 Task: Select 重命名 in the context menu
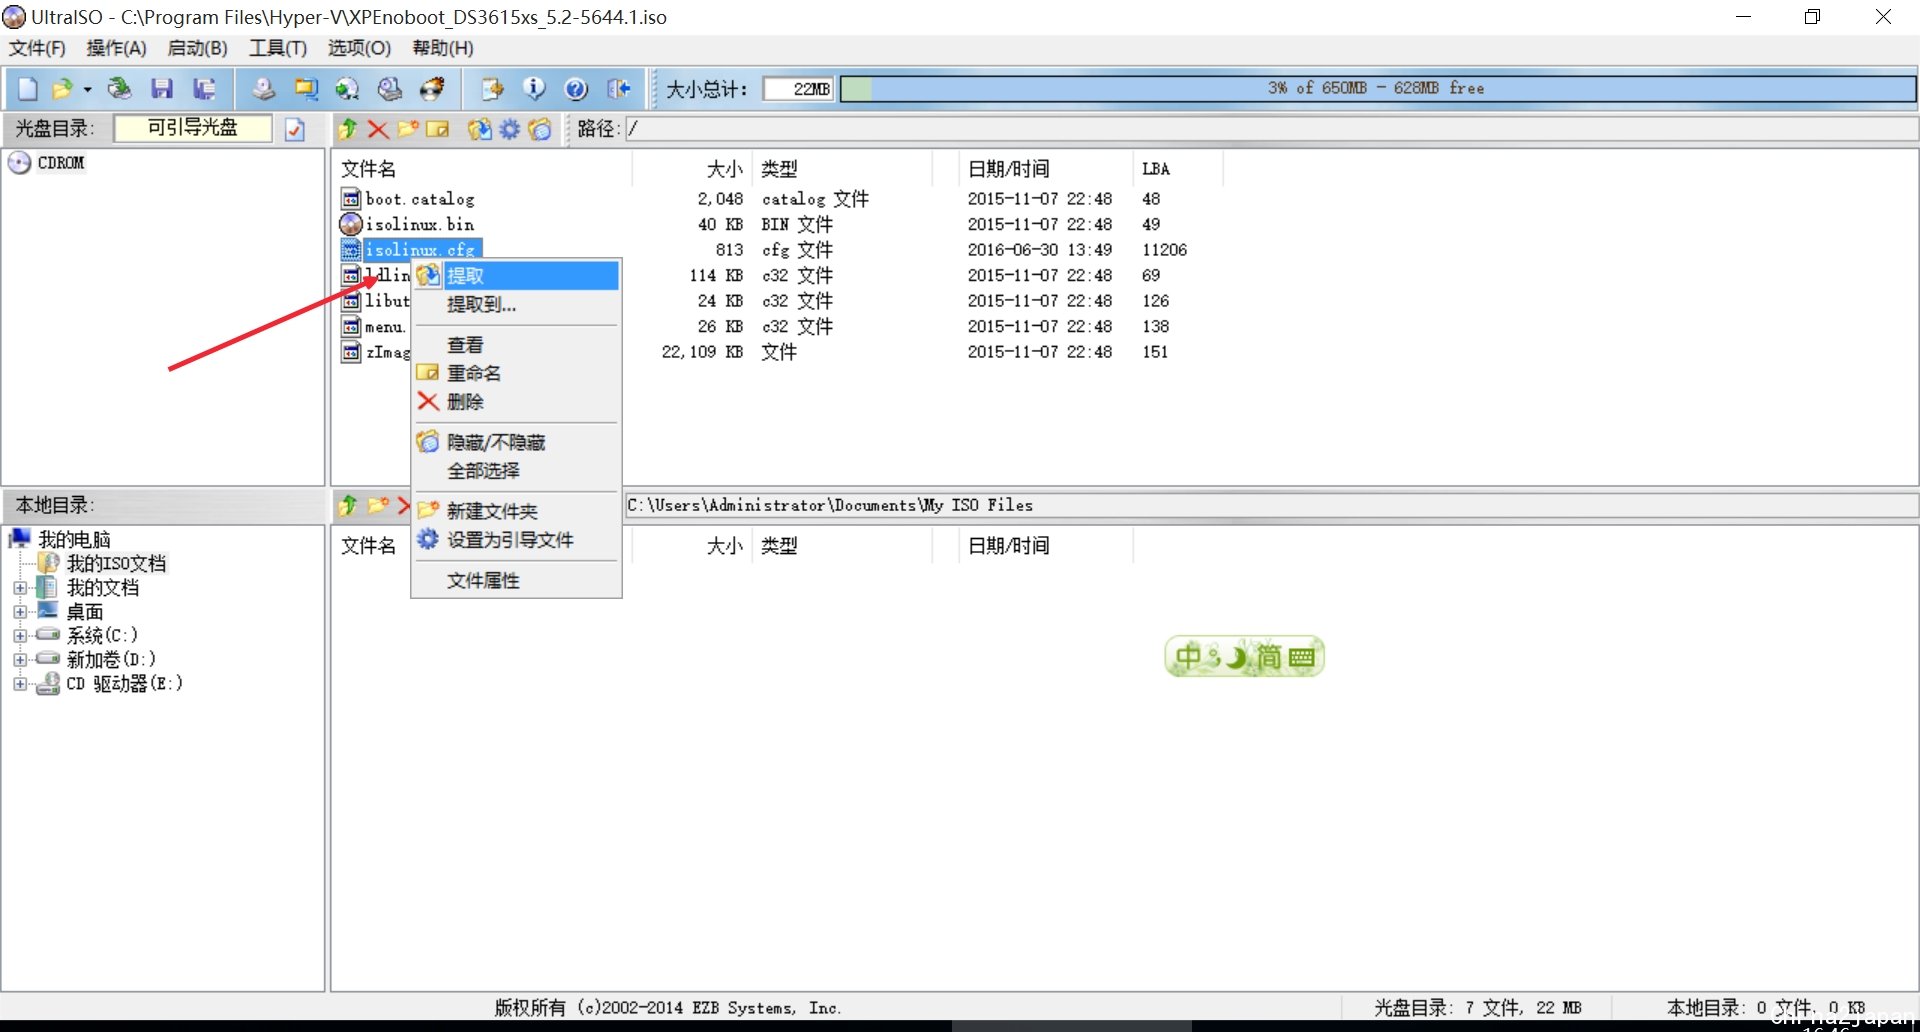point(516,373)
